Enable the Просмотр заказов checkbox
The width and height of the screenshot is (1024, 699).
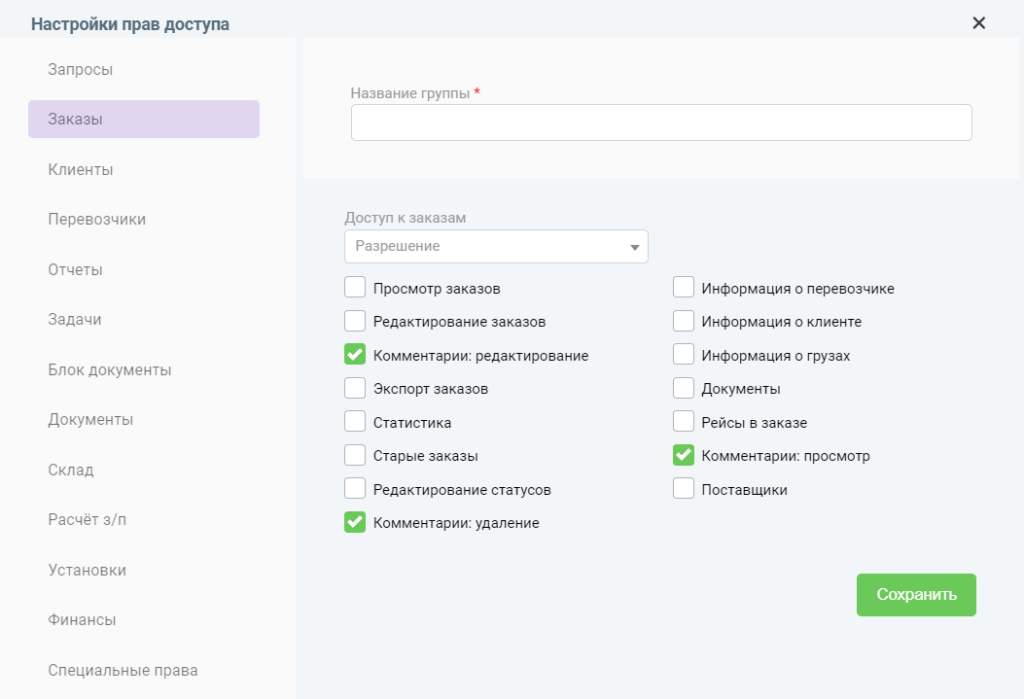click(x=355, y=287)
